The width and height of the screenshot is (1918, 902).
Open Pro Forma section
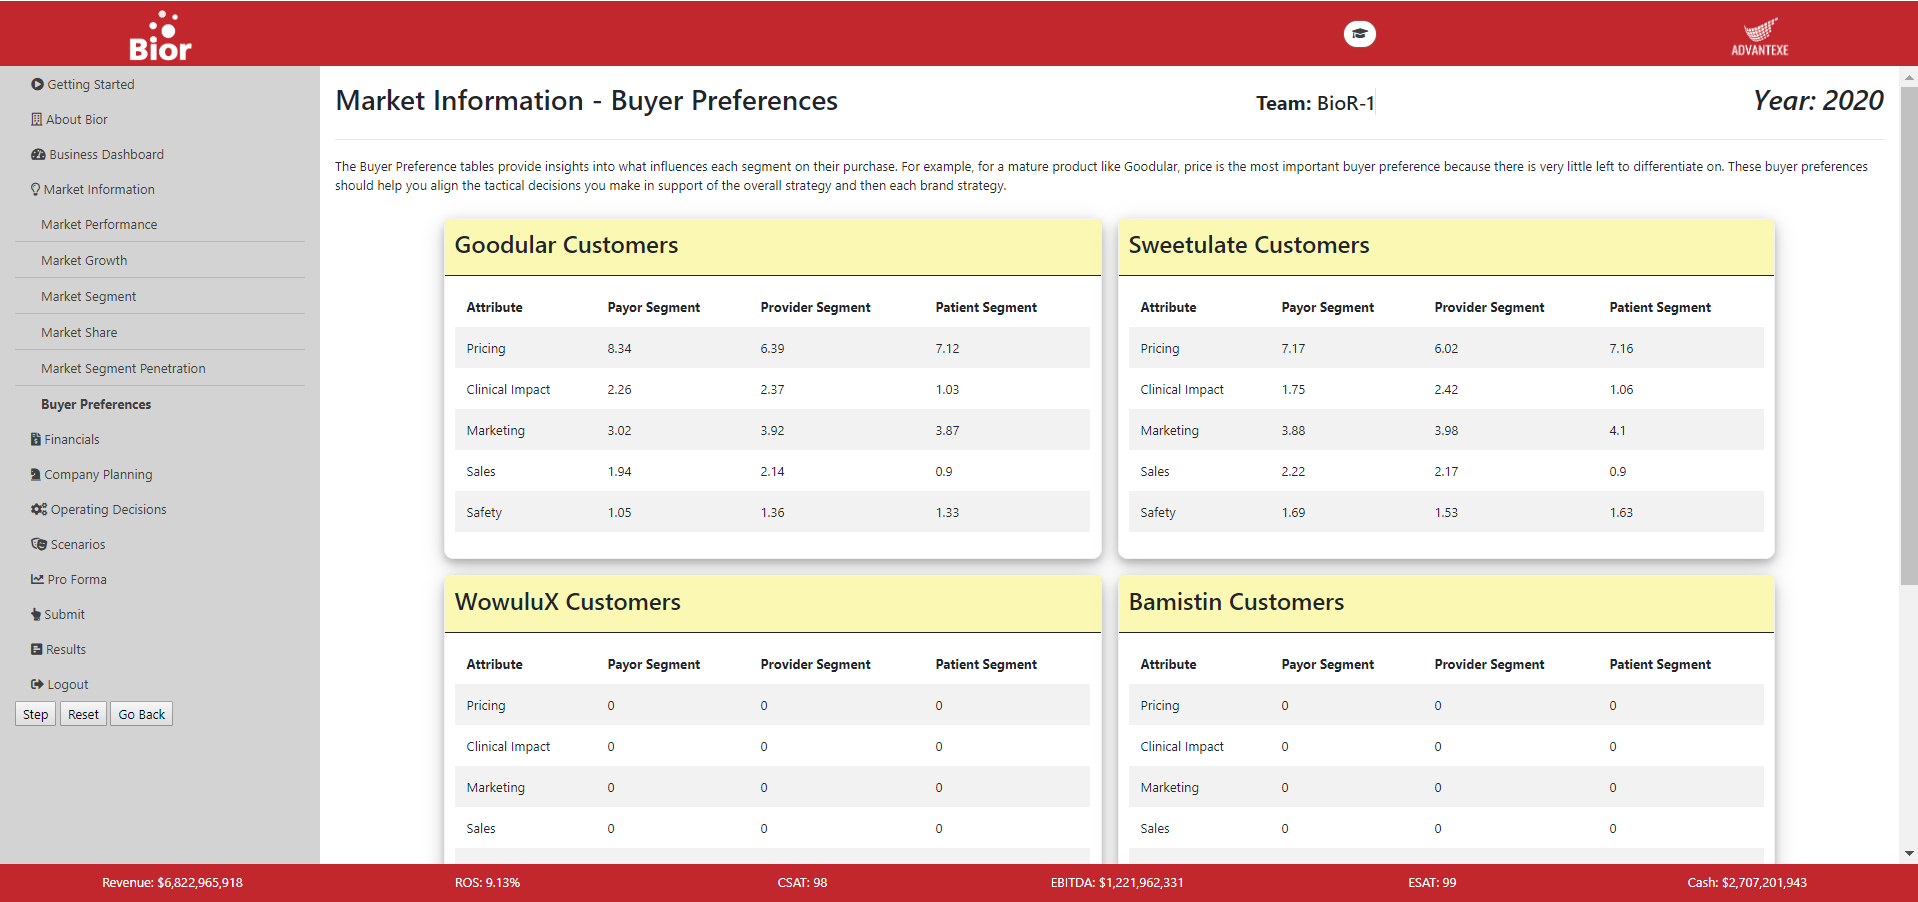[77, 579]
